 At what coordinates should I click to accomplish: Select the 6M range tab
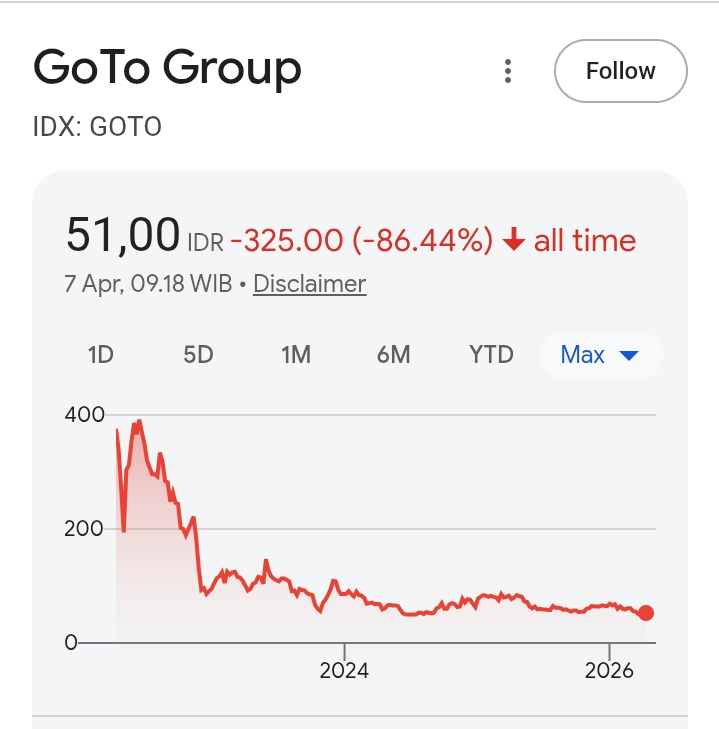pyautogui.click(x=394, y=354)
